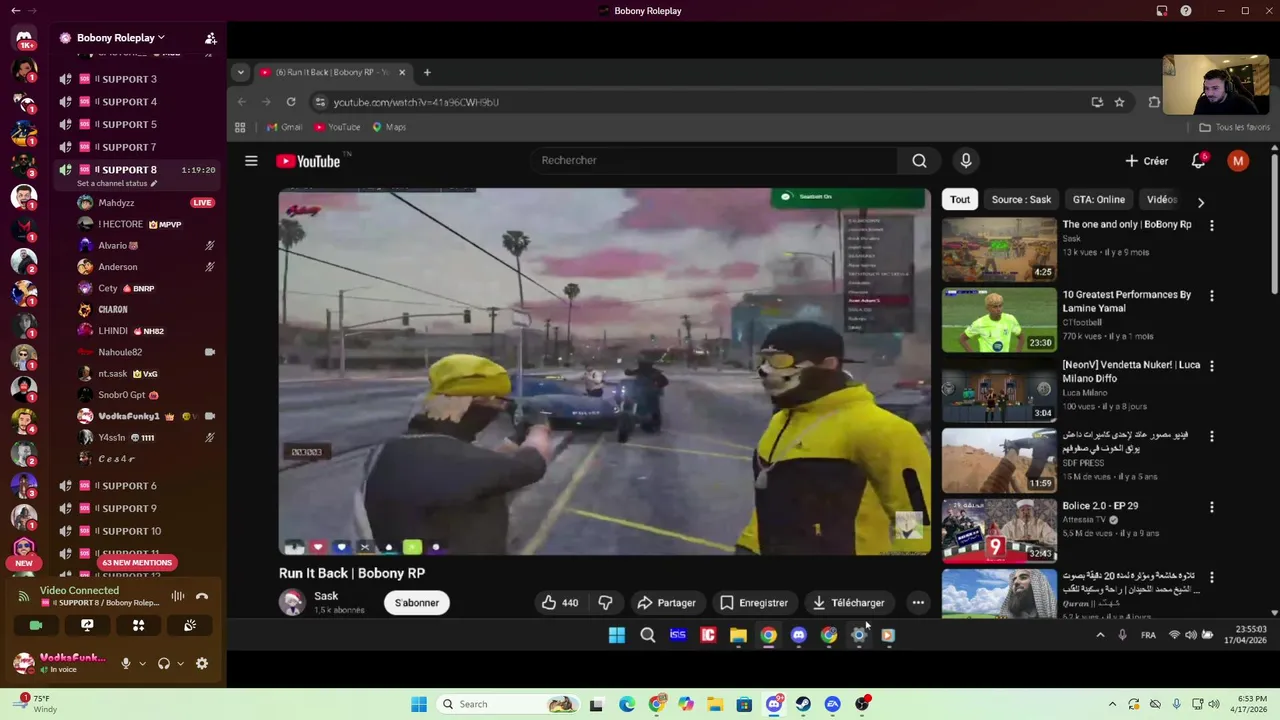
Task: Open the invite people icon beside Bobony Roleplay
Action: 210,38
